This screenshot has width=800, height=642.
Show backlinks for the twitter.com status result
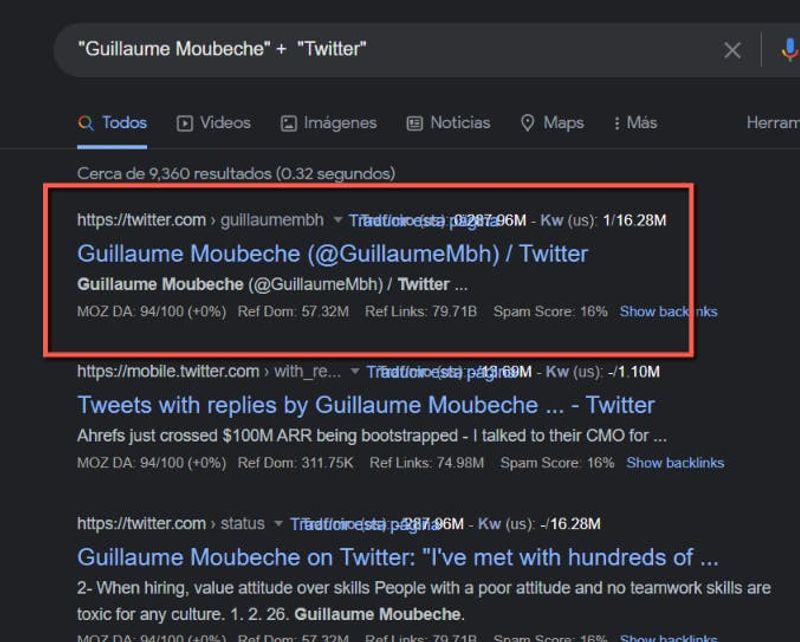pos(668,638)
